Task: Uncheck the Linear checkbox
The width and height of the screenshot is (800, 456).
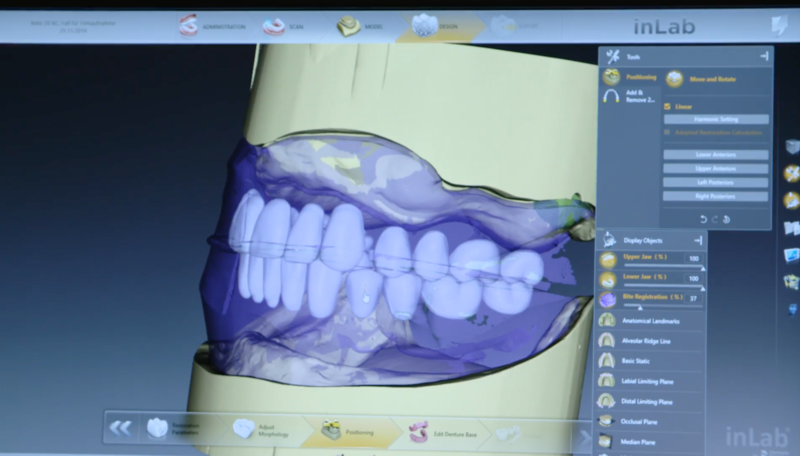Action: click(x=668, y=105)
